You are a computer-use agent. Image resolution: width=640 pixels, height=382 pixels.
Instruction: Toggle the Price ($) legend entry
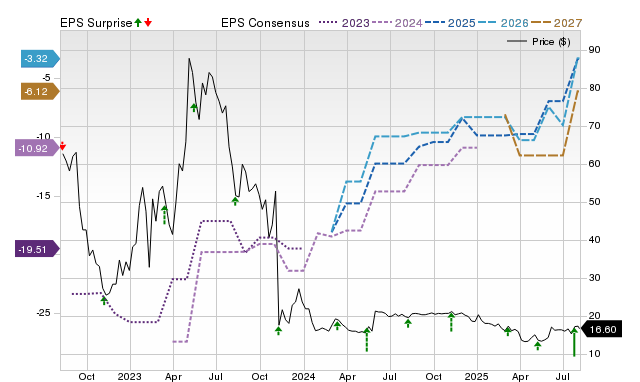[x=539, y=42]
